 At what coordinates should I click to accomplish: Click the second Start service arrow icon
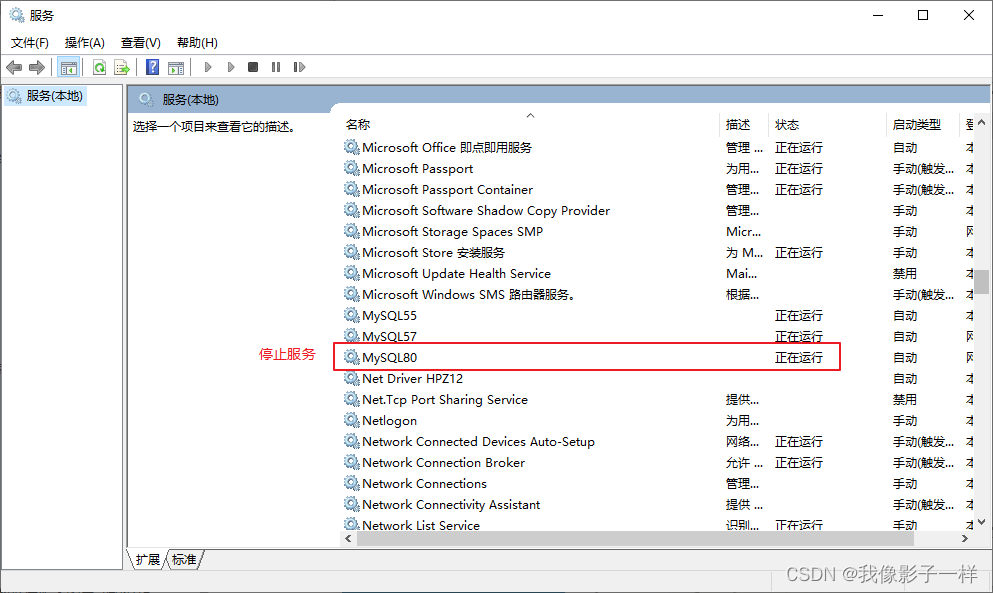231,67
